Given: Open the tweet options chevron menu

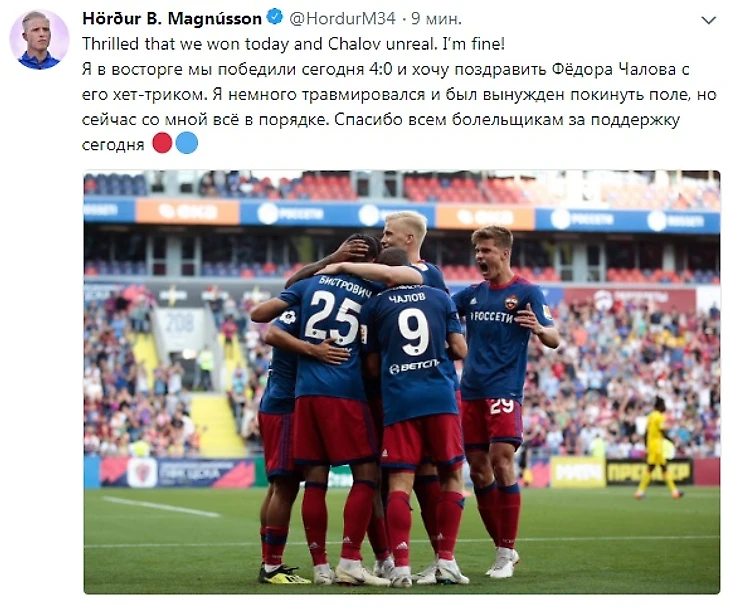Looking at the screenshot, I should (x=709, y=20).
